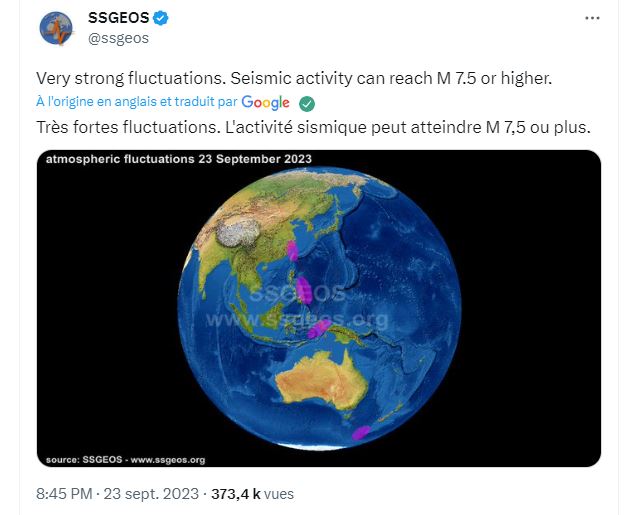Open the @ssgeos handle link
642x515 pixels.
click(118, 38)
